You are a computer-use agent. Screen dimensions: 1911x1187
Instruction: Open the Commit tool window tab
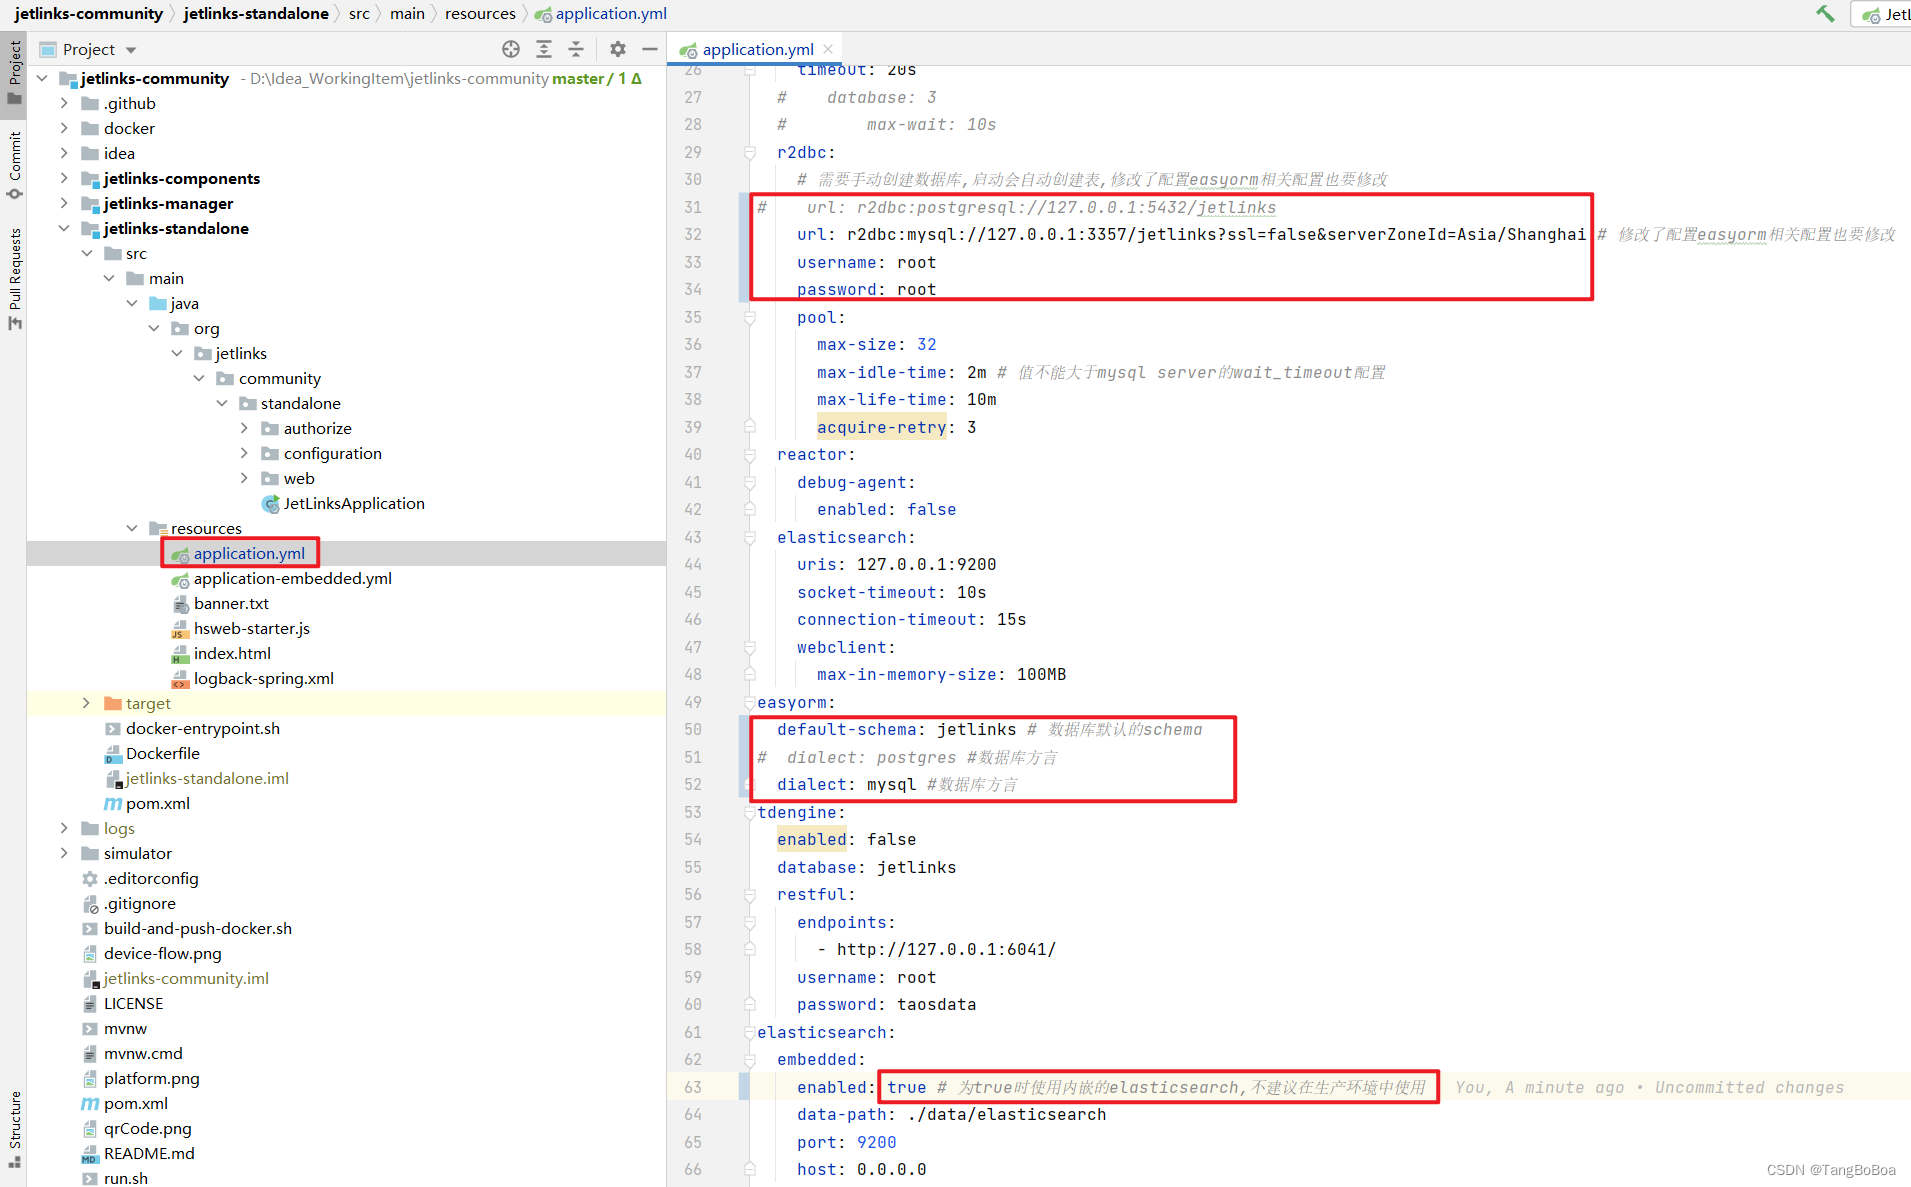pyautogui.click(x=14, y=164)
